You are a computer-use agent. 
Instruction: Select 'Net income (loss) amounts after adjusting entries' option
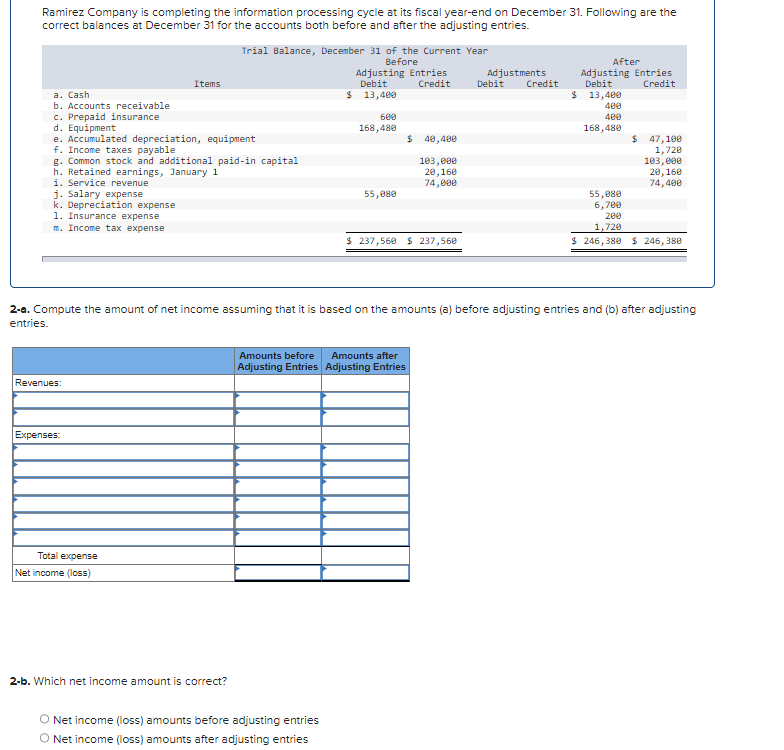(x=44, y=738)
